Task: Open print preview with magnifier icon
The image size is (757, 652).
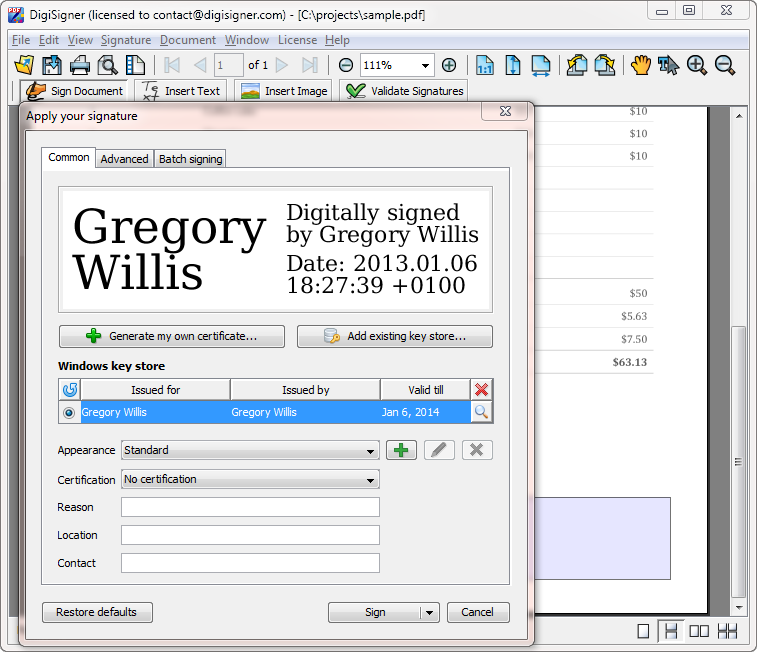Action: click(x=107, y=65)
